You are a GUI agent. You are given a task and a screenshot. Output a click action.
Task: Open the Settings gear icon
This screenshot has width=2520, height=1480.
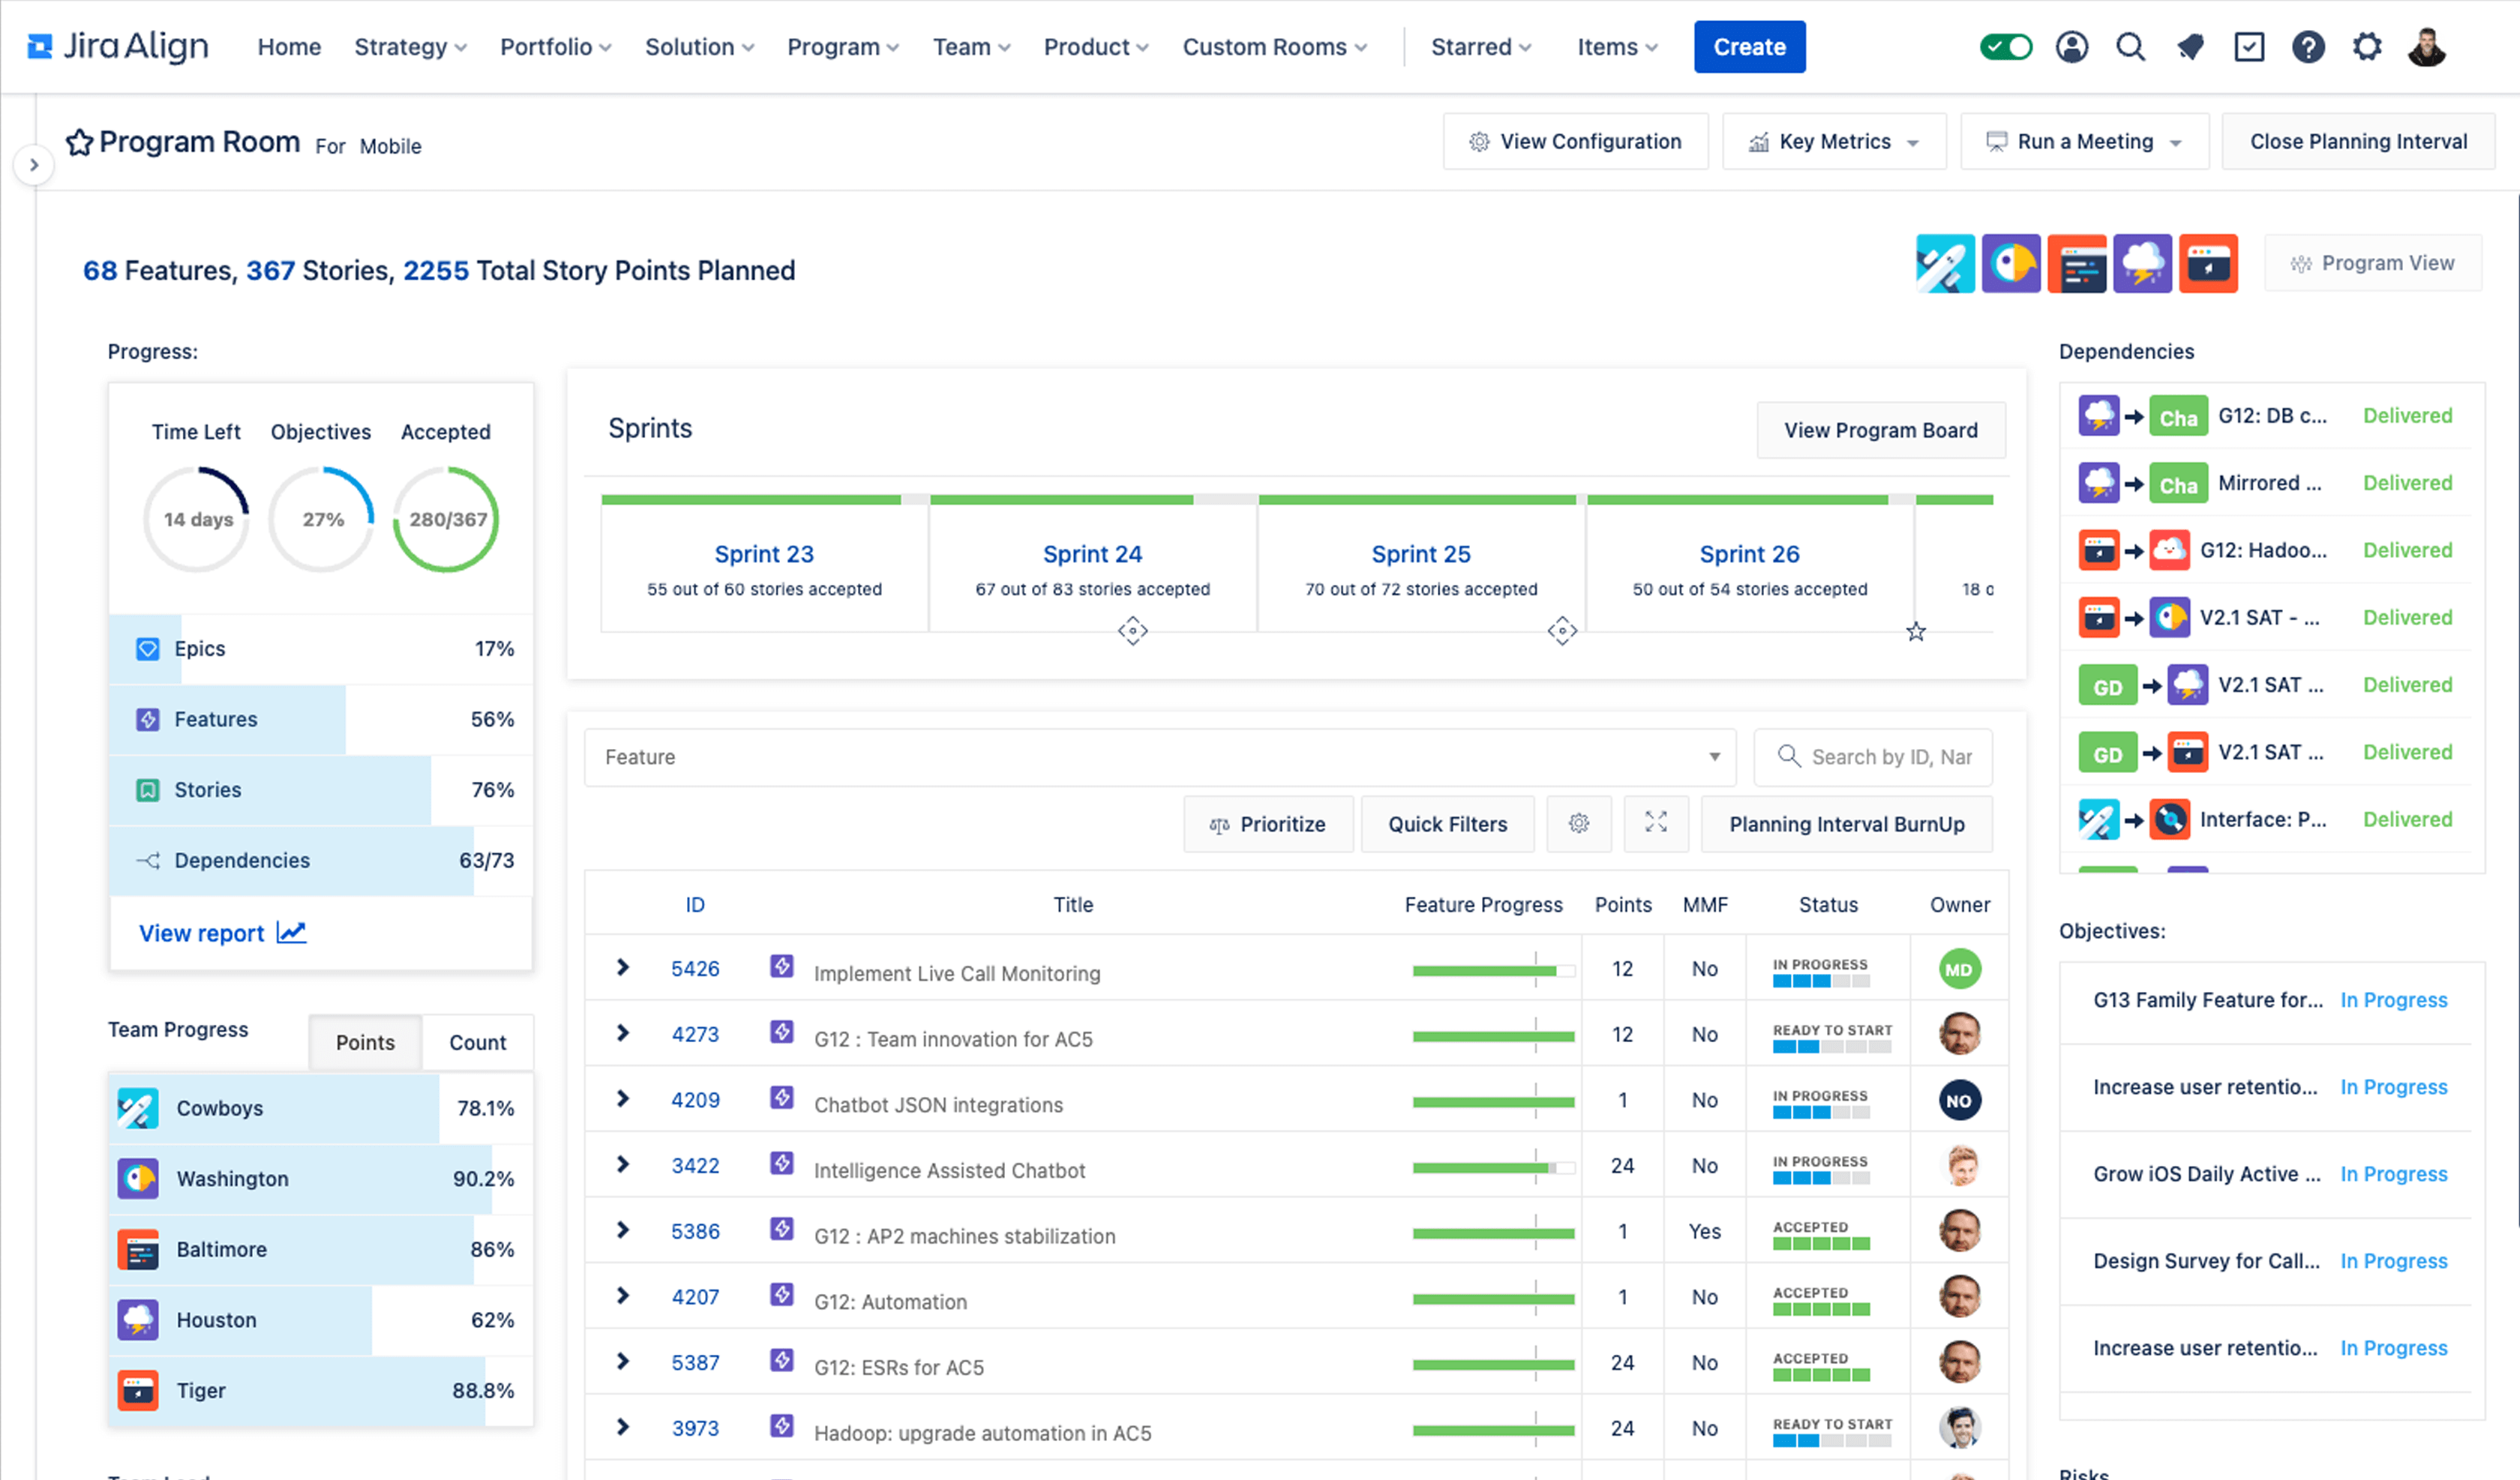(2367, 47)
